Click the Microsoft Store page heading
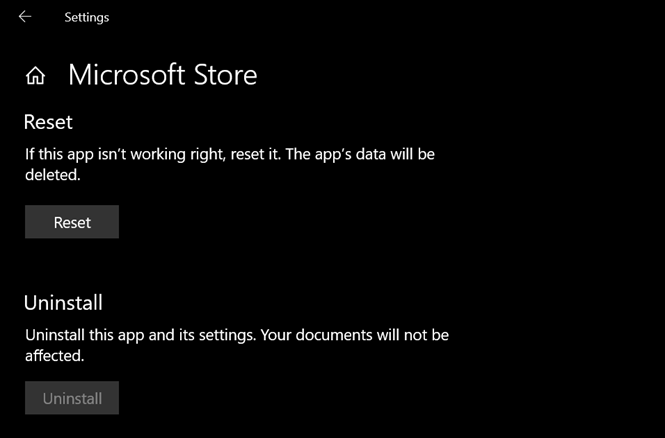Image resolution: width=665 pixels, height=438 pixels. point(162,75)
